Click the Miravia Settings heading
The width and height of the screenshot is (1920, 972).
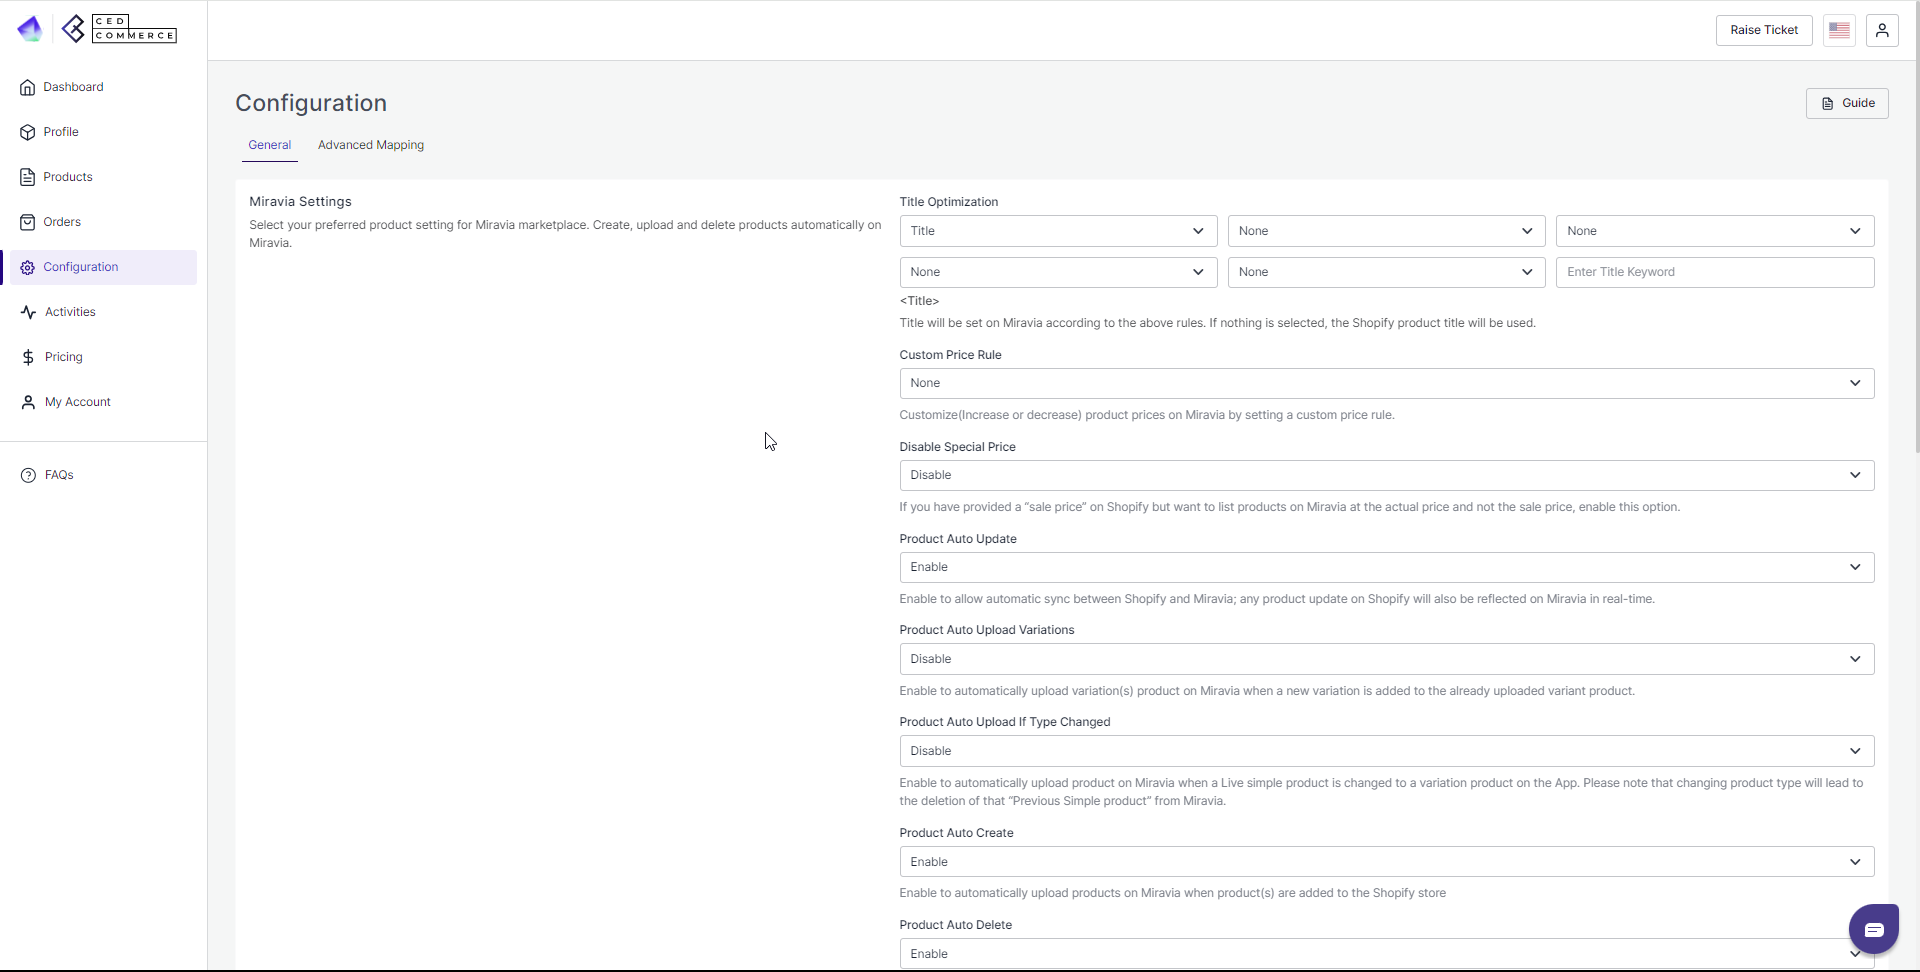pos(300,202)
